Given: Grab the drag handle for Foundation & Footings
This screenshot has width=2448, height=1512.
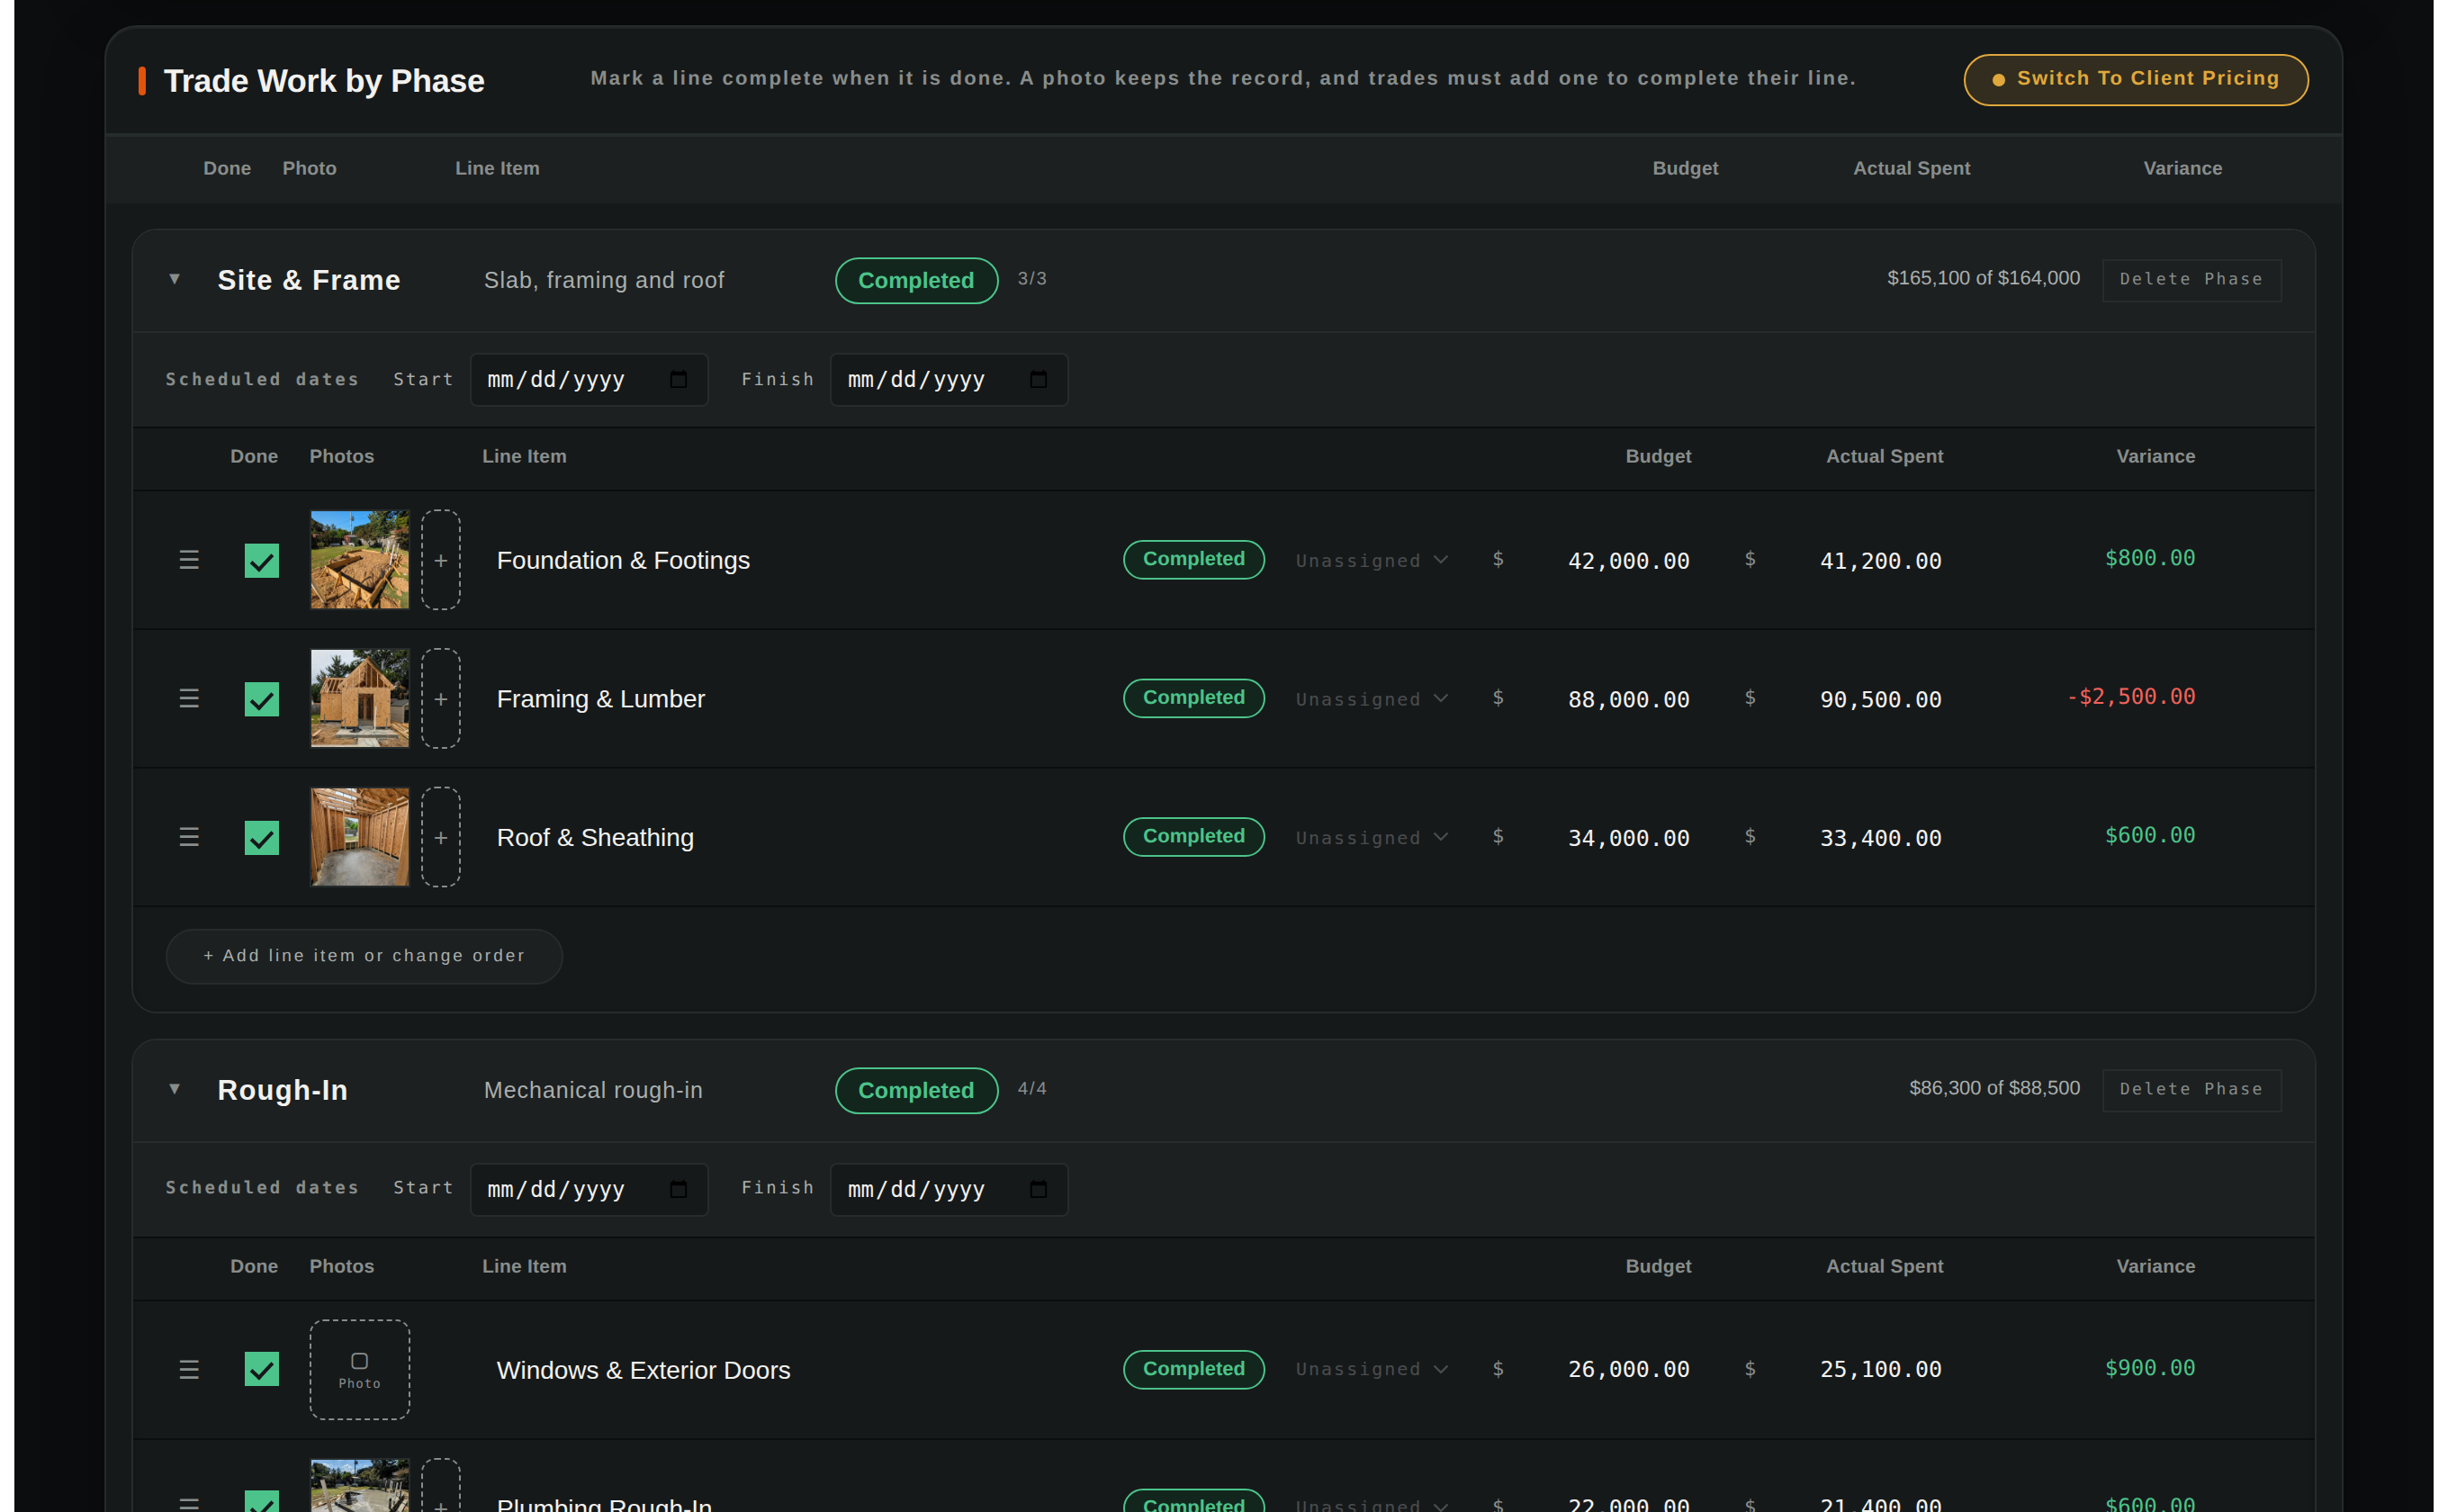Looking at the screenshot, I should 189,560.
